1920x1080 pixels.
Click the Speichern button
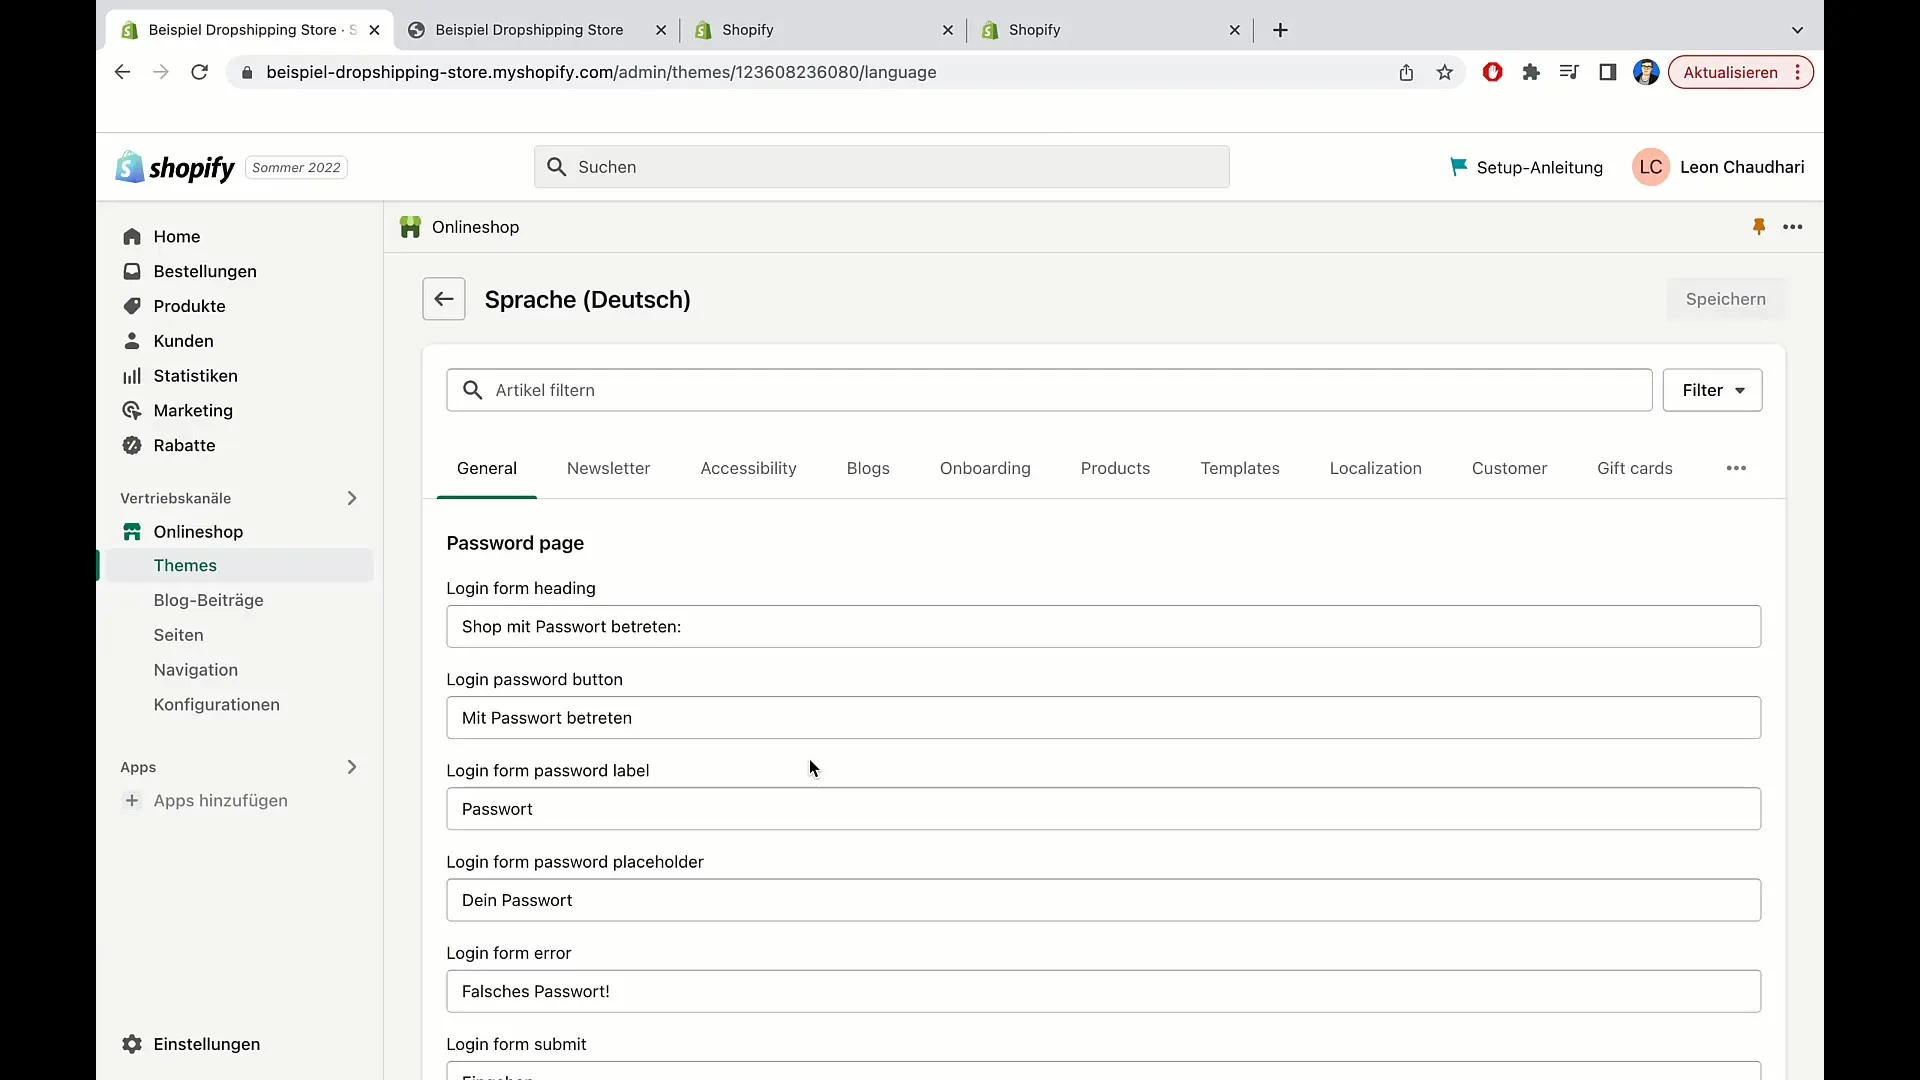[x=1725, y=299]
